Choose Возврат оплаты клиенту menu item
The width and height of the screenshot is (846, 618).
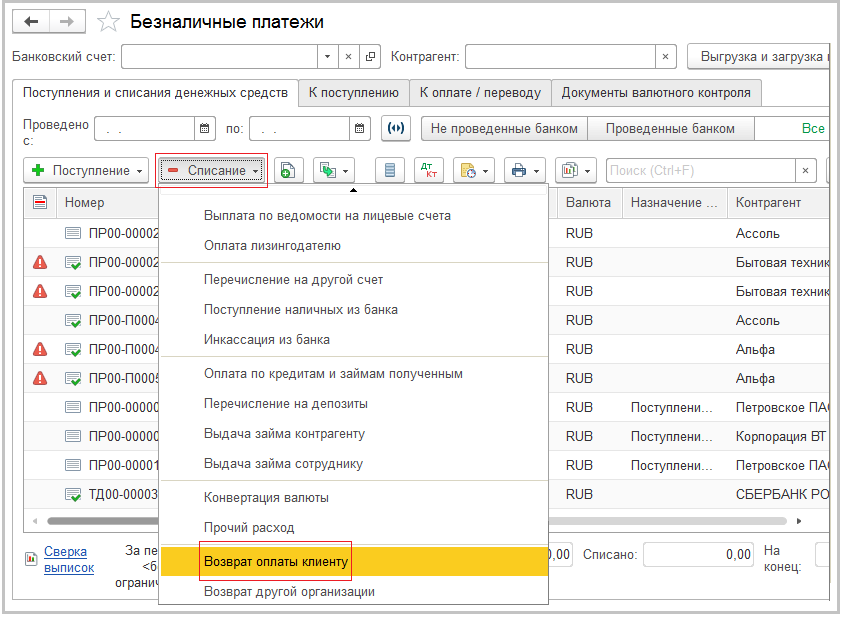point(276,562)
